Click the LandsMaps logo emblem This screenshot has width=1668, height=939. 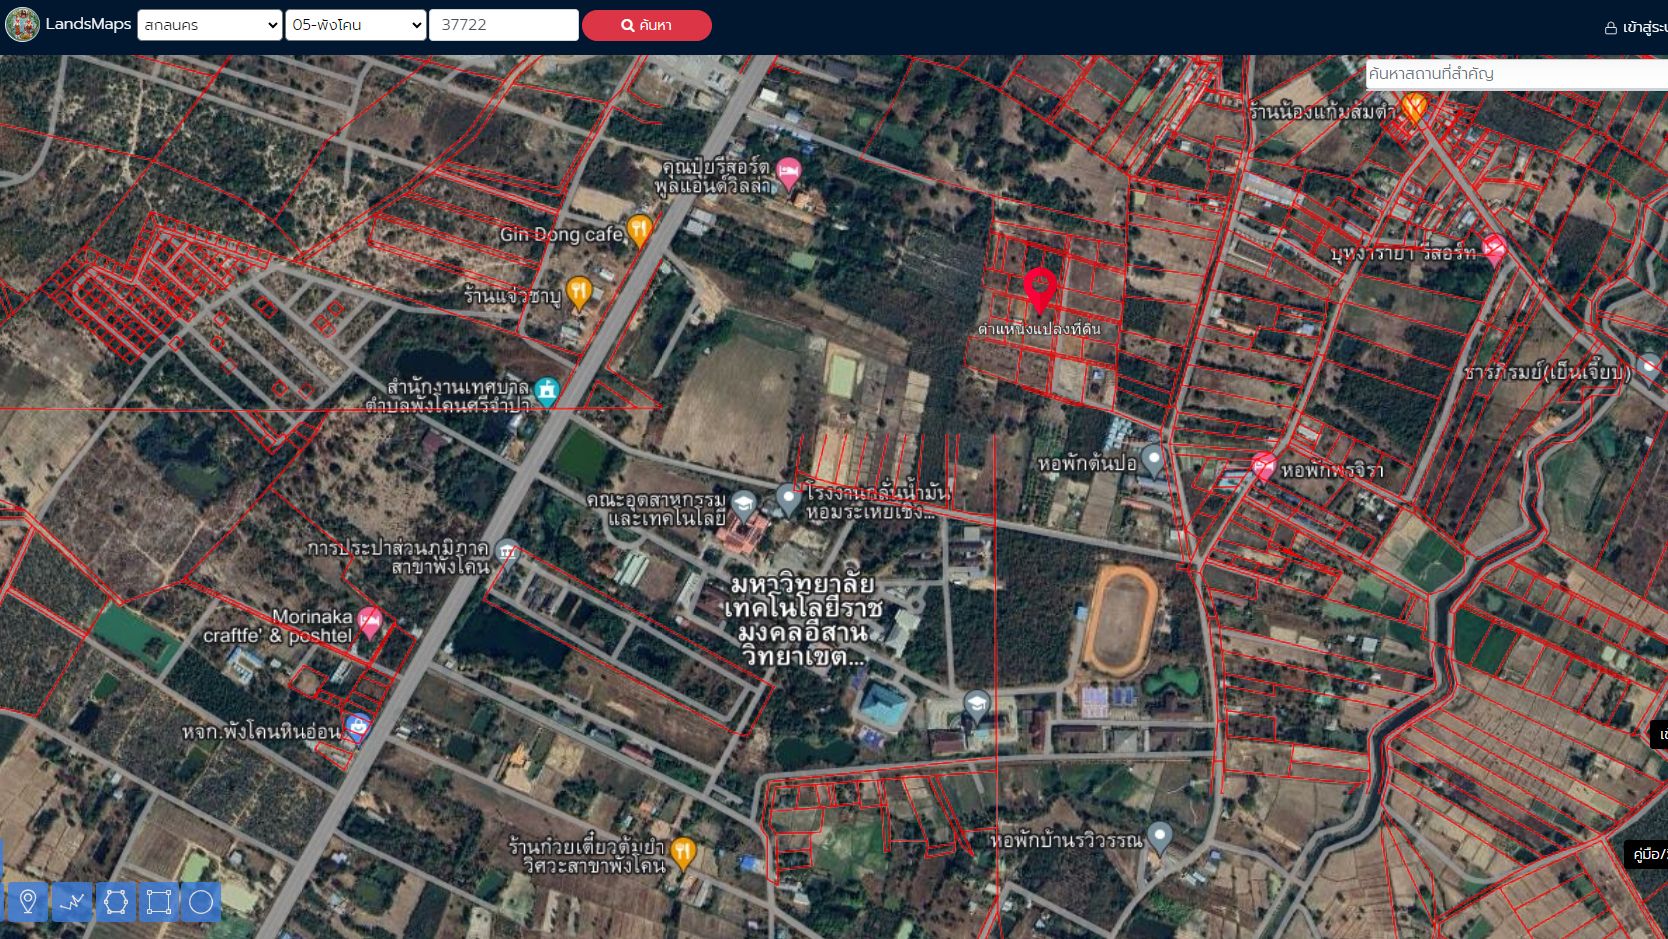click(22, 24)
